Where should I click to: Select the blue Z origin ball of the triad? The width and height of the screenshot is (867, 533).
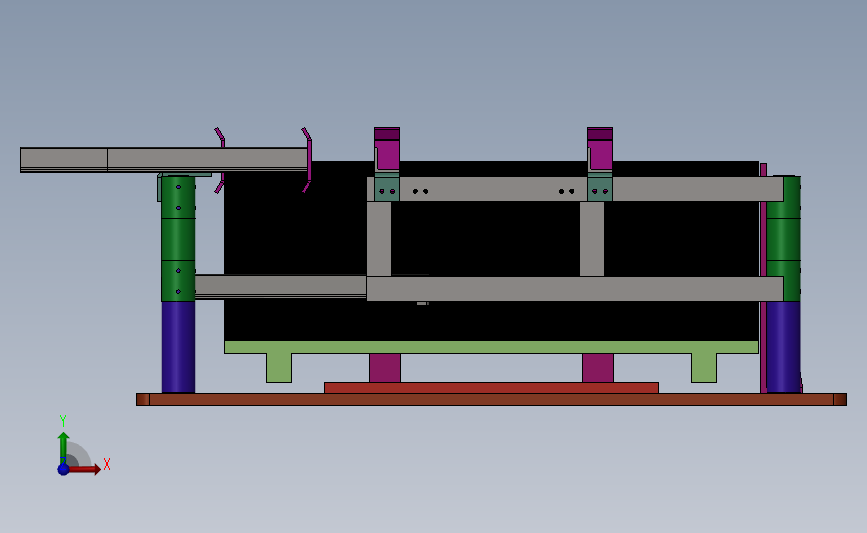pyautogui.click(x=63, y=469)
